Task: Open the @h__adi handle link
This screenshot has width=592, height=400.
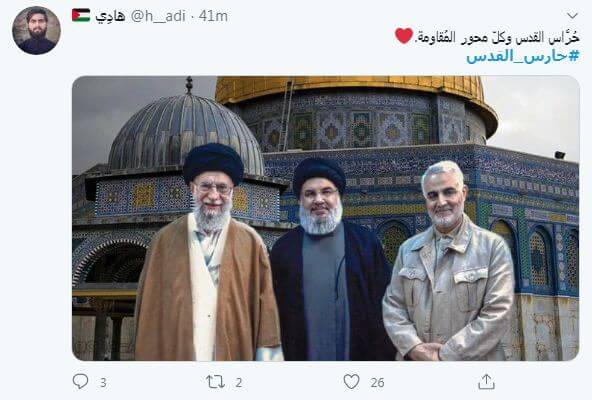Action: (x=158, y=16)
